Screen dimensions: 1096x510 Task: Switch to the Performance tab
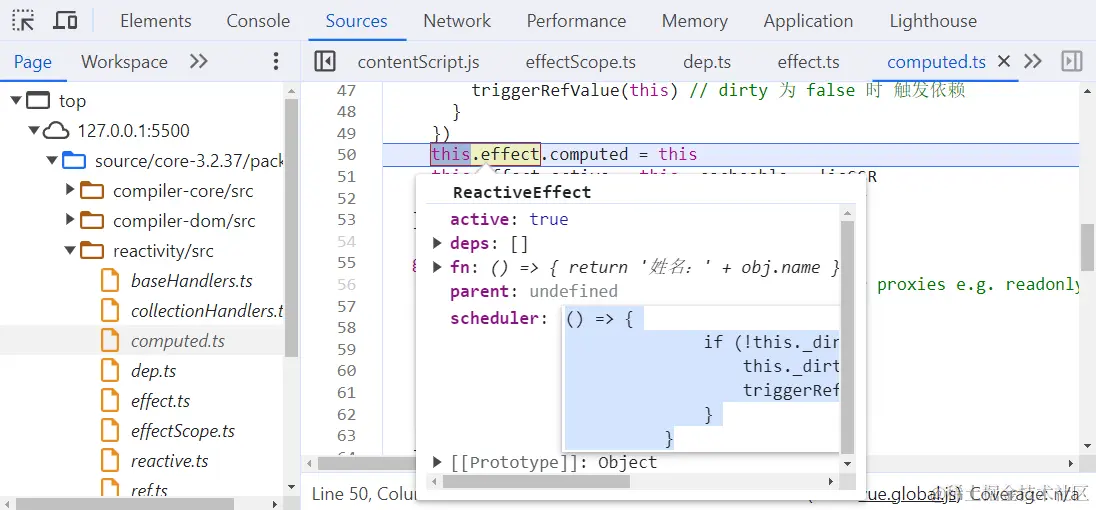click(x=576, y=21)
